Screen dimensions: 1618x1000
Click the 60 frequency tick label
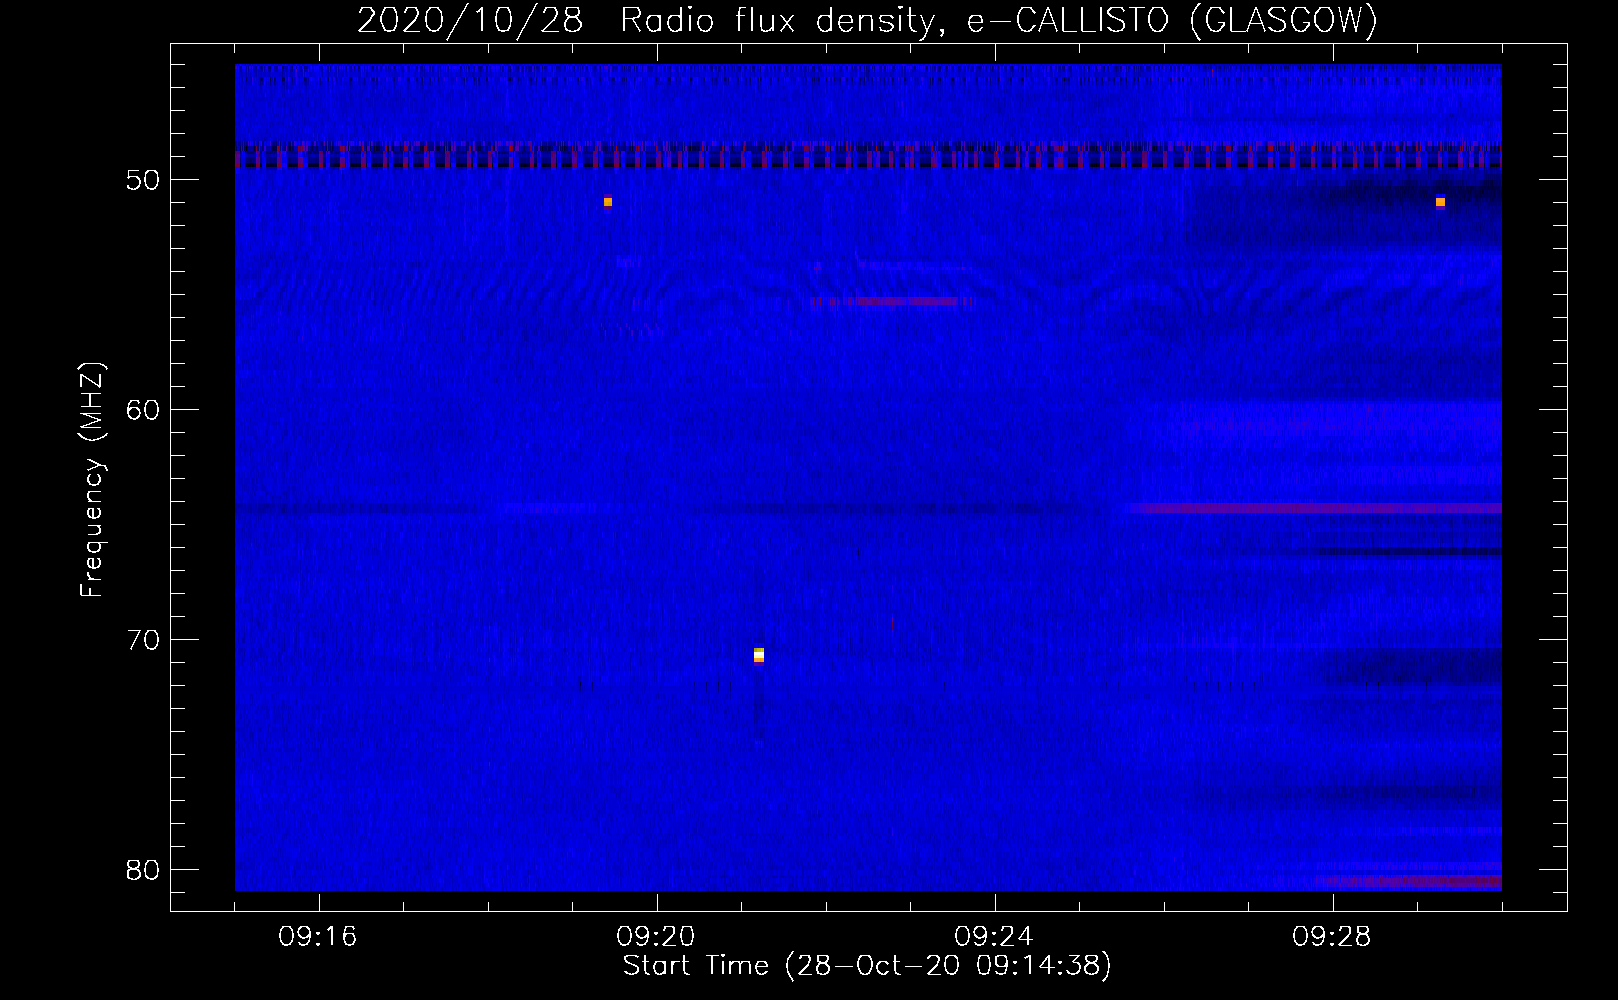pos(143,410)
